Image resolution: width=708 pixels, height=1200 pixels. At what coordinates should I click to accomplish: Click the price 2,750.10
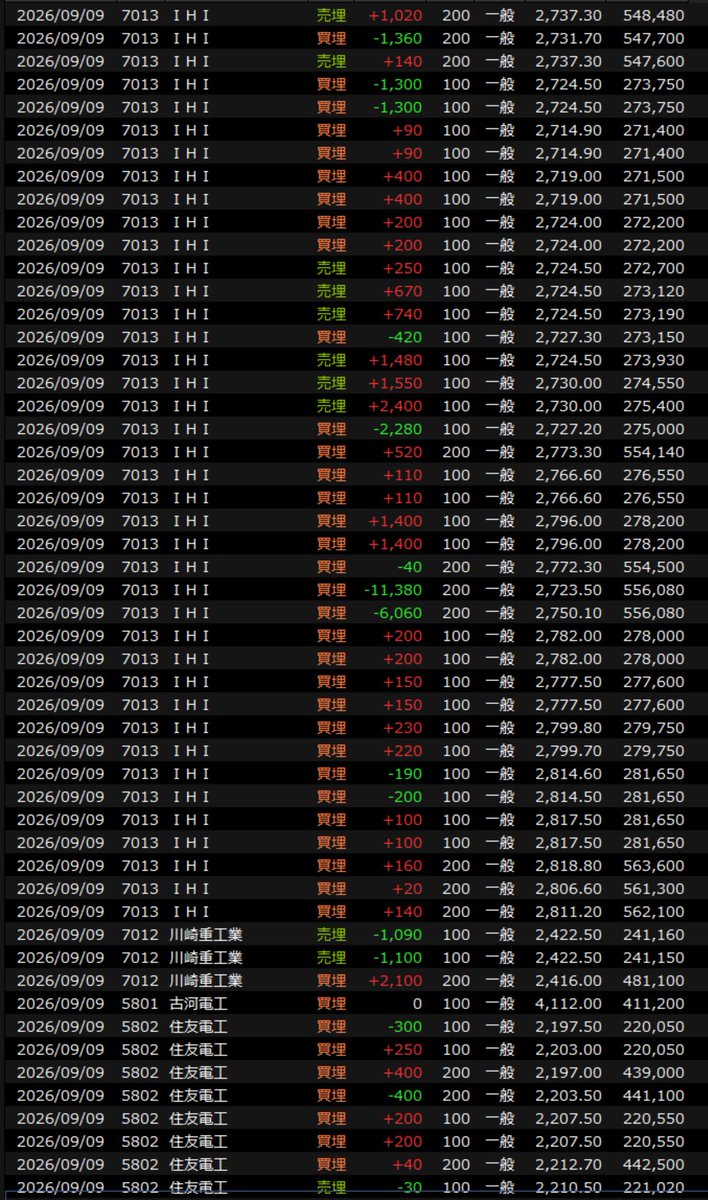coord(569,613)
